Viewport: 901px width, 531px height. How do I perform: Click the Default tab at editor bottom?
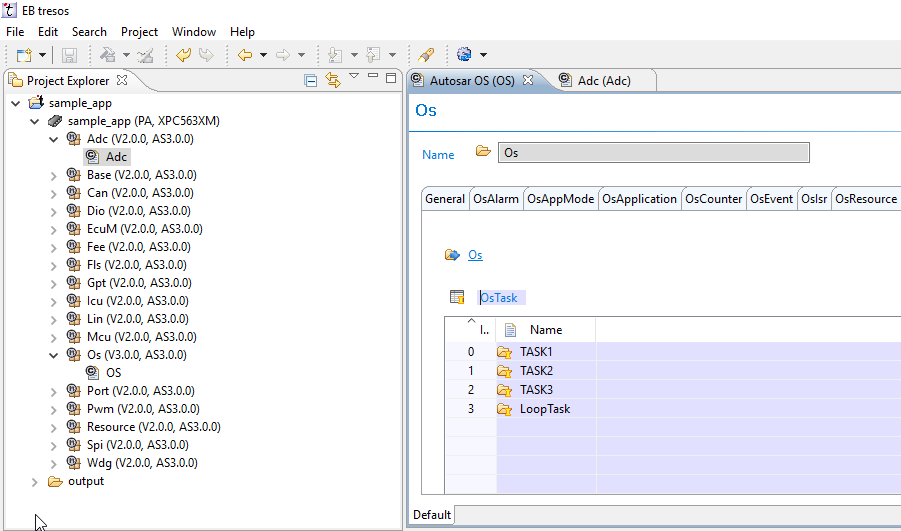tap(432, 514)
